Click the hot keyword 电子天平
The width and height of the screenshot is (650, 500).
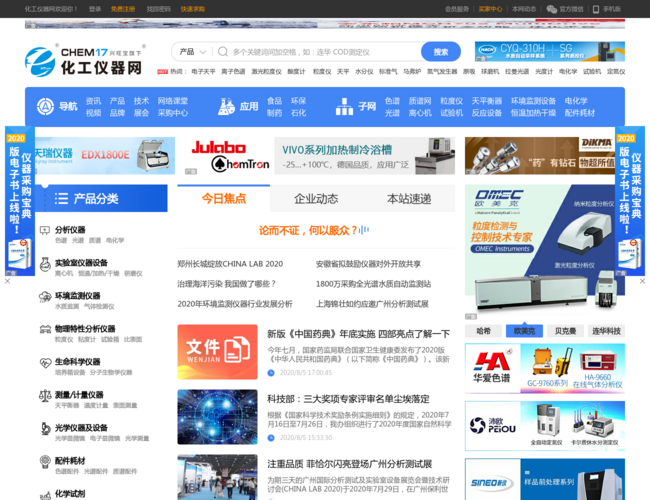tap(204, 72)
